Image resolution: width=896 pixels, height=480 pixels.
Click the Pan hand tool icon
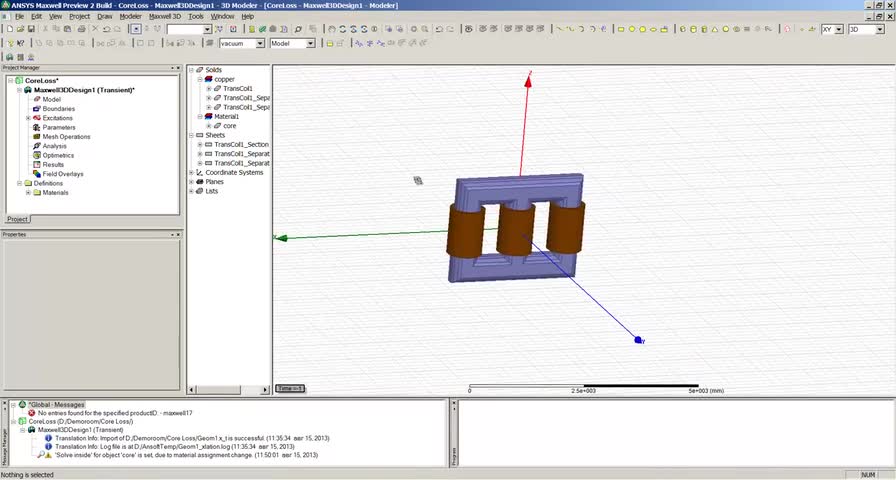[x=331, y=29]
